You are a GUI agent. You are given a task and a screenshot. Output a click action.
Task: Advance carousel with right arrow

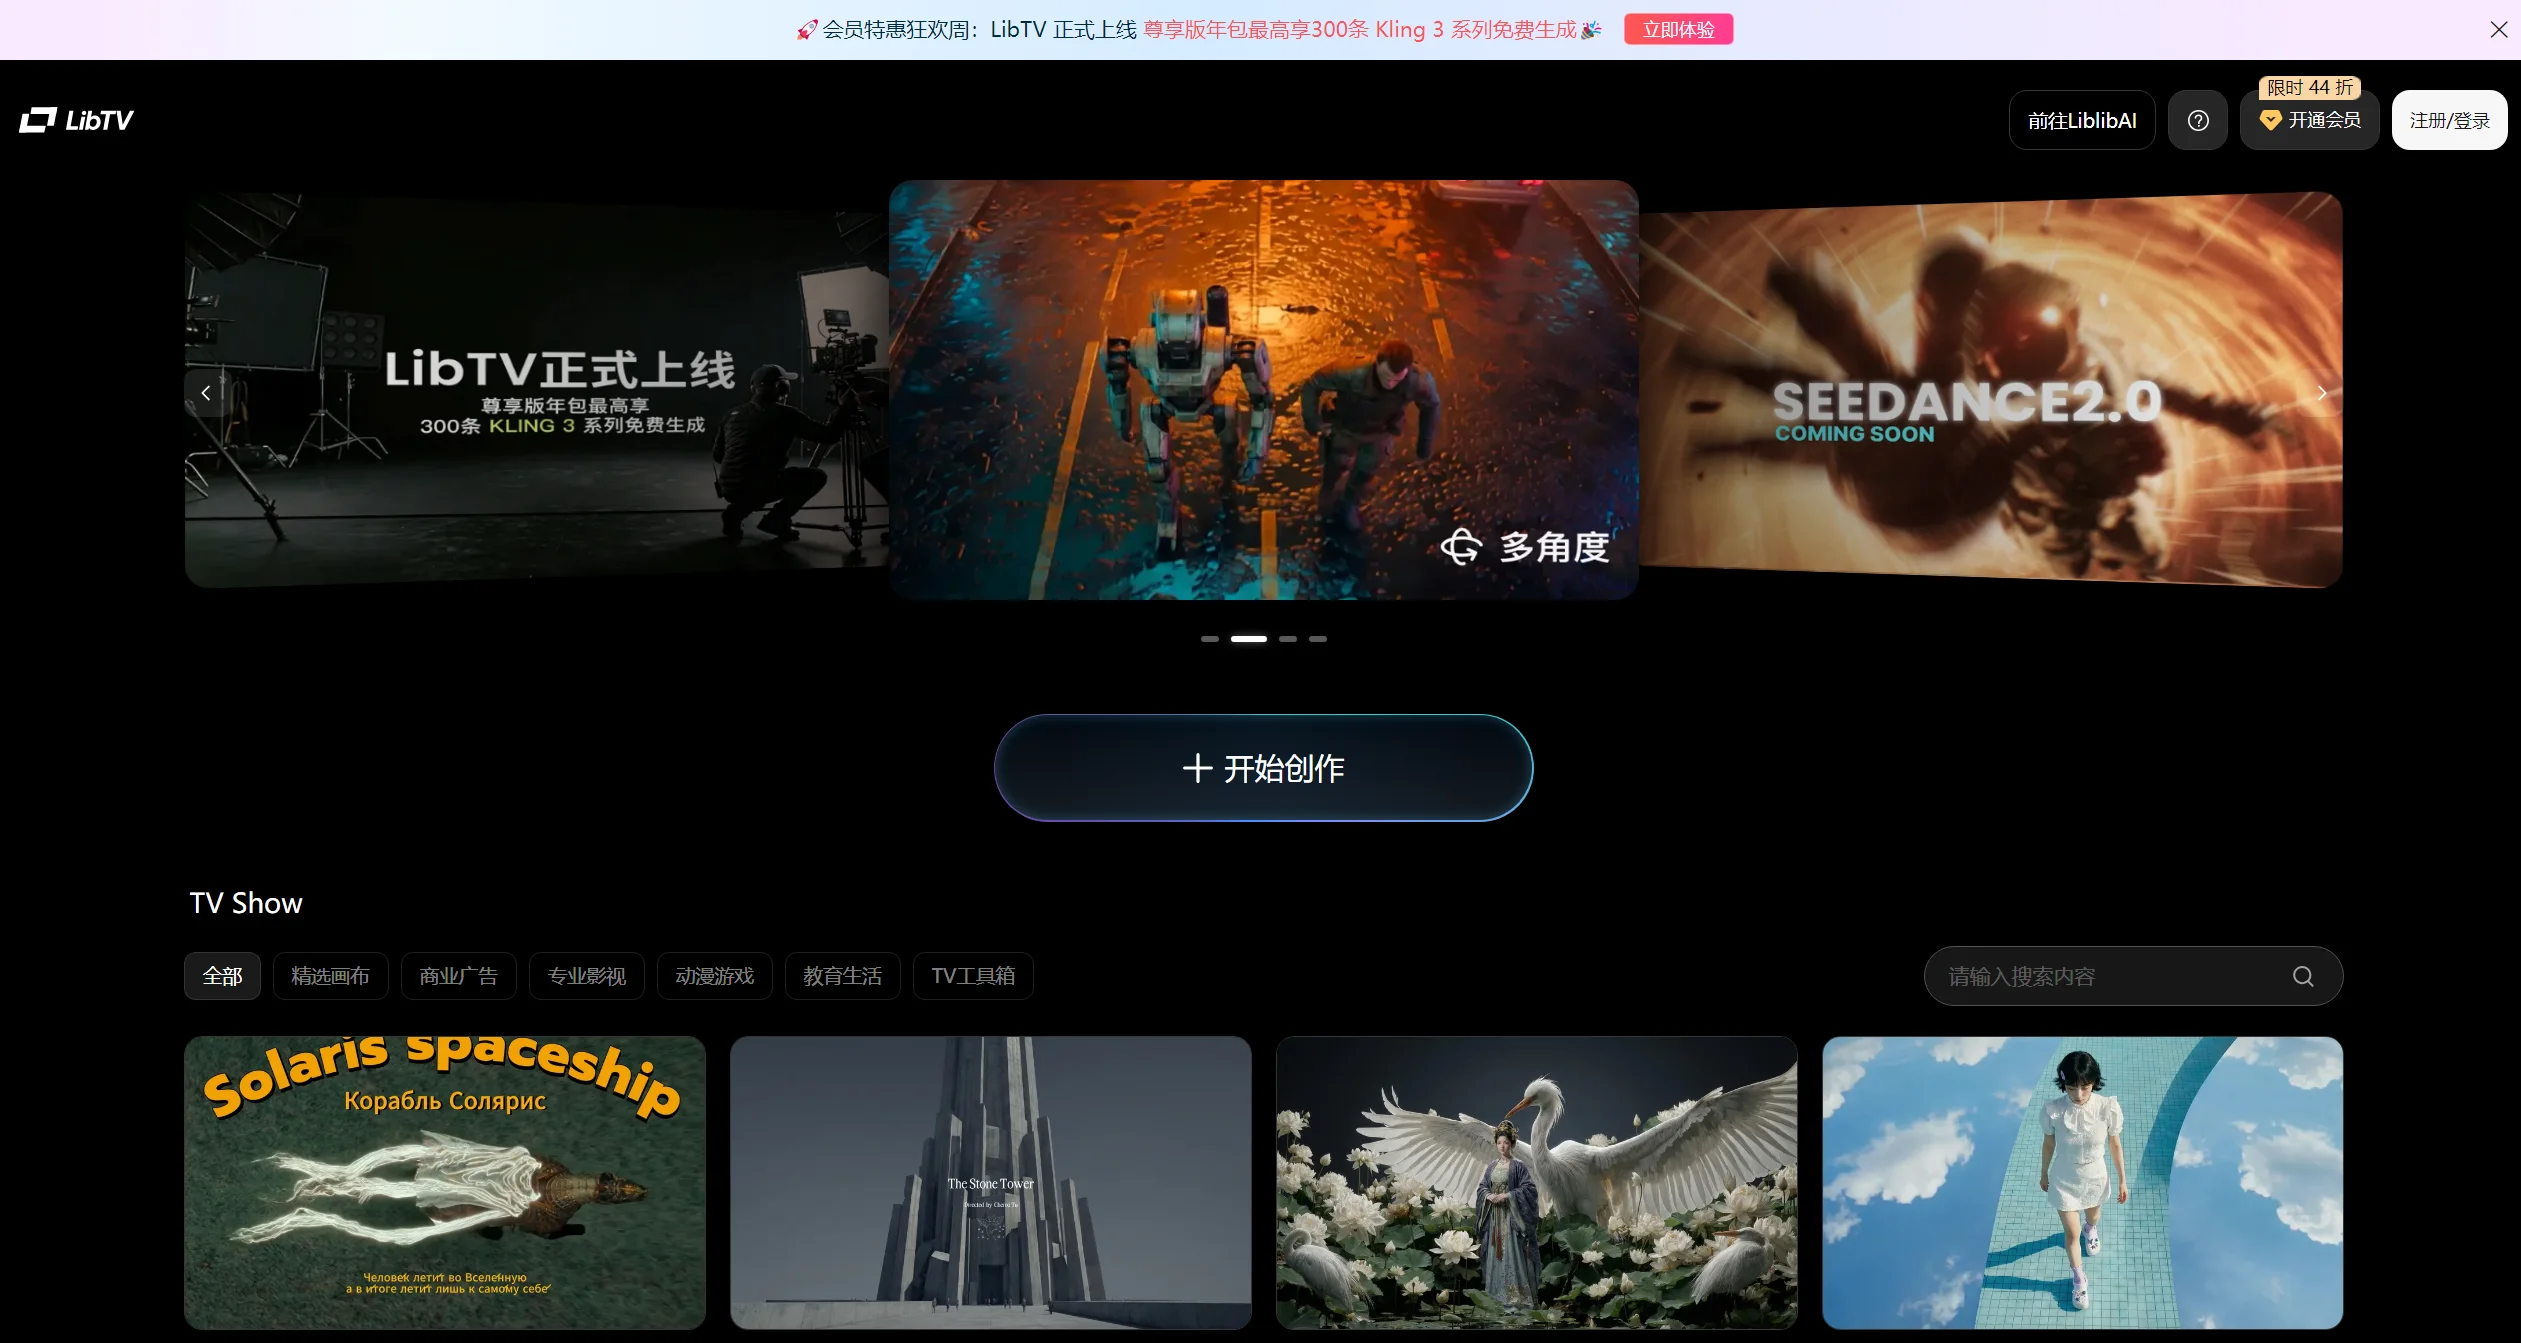point(2321,393)
